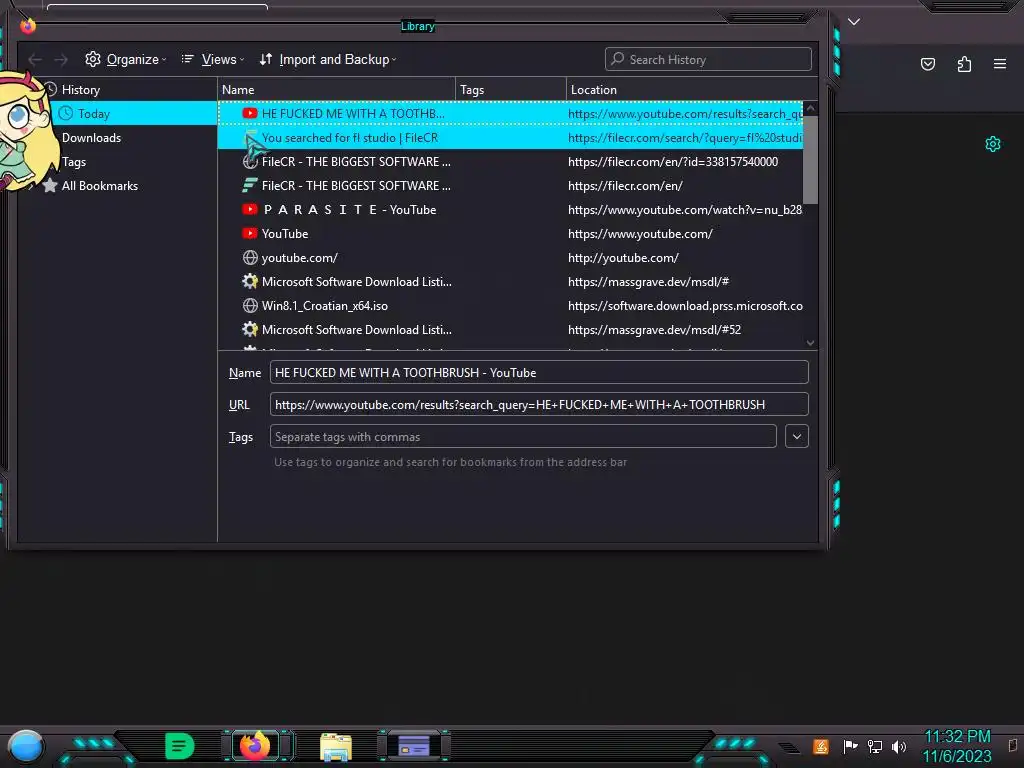This screenshot has width=1024, height=768.
Task: Go forward with the Library forward arrow
Action: 61,60
